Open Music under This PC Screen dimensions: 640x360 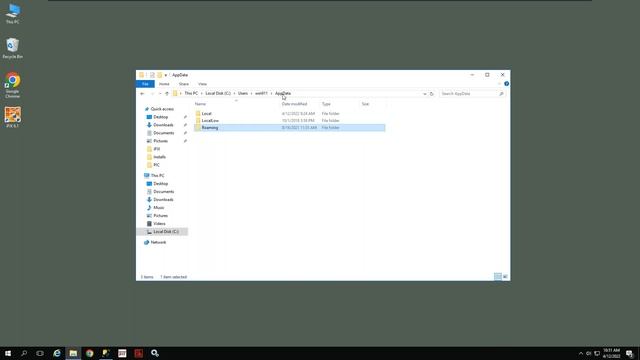click(159, 208)
